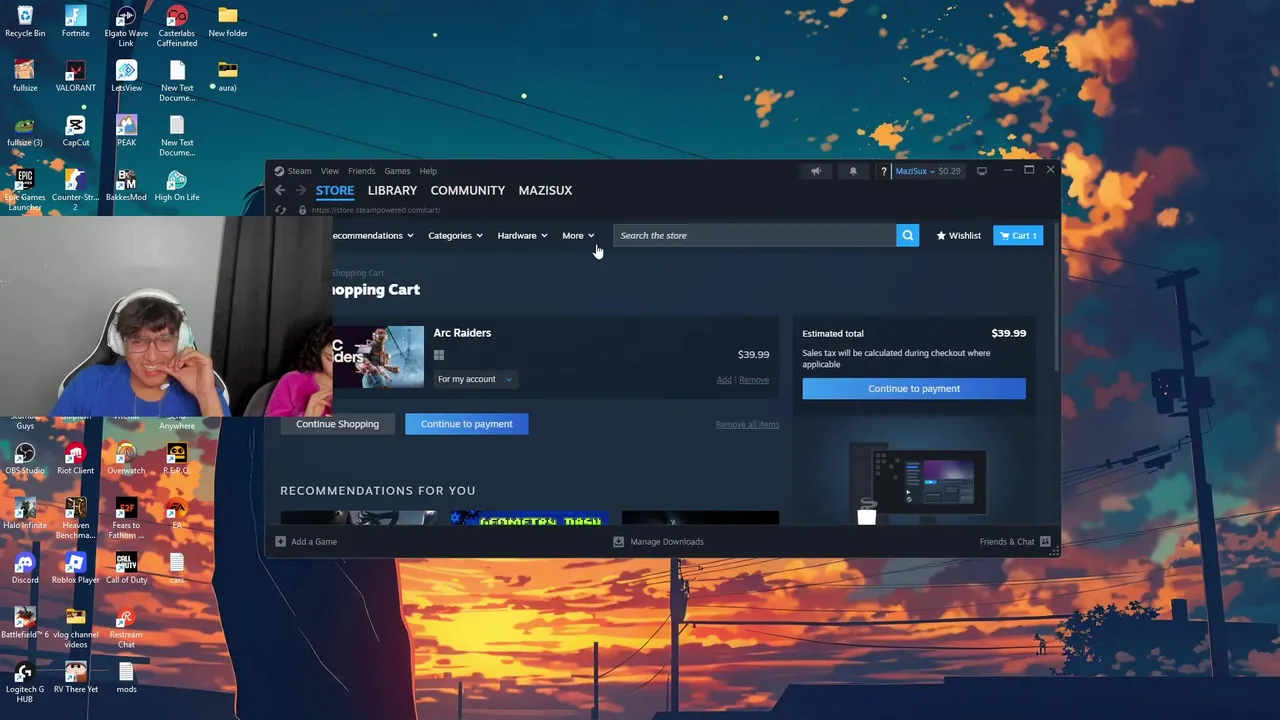This screenshot has width=1280, height=720.
Task: Select the STORE tab
Action: coord(335,190)
